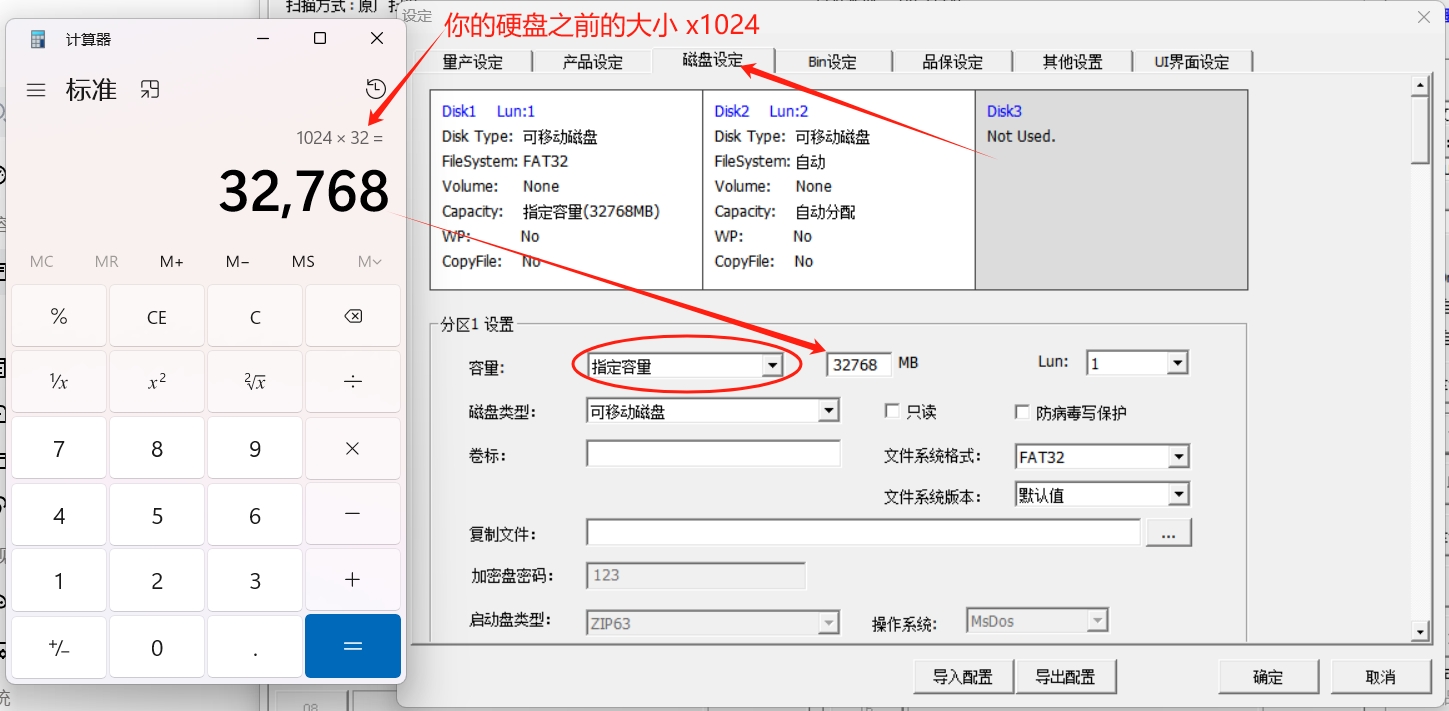Expand the 磁盘类型 dropdown
The height and width of the screenshot is (711, 1449).
828,410
